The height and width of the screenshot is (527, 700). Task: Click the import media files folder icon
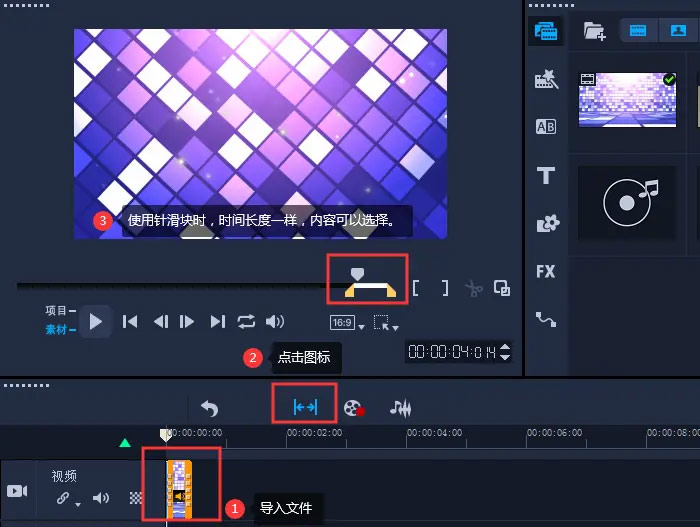point(594,31)
